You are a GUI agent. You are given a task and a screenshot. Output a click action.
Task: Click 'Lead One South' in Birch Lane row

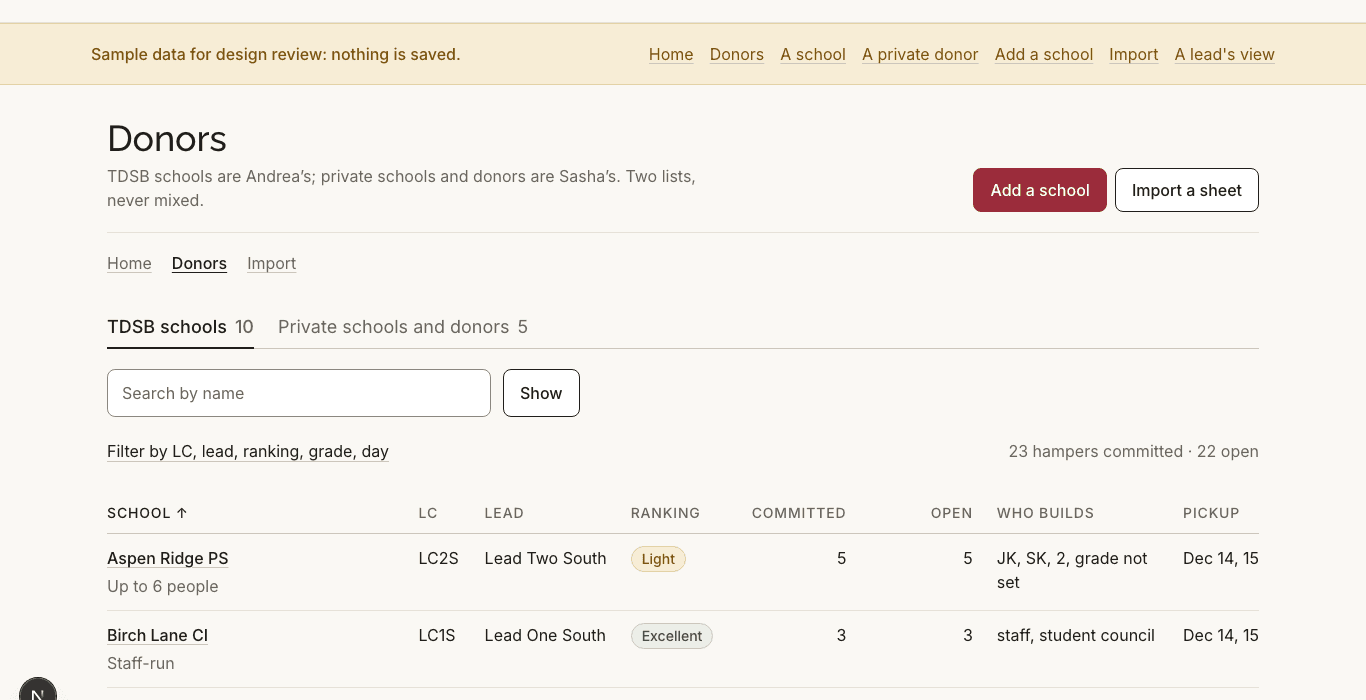click(x=545, y=635)
